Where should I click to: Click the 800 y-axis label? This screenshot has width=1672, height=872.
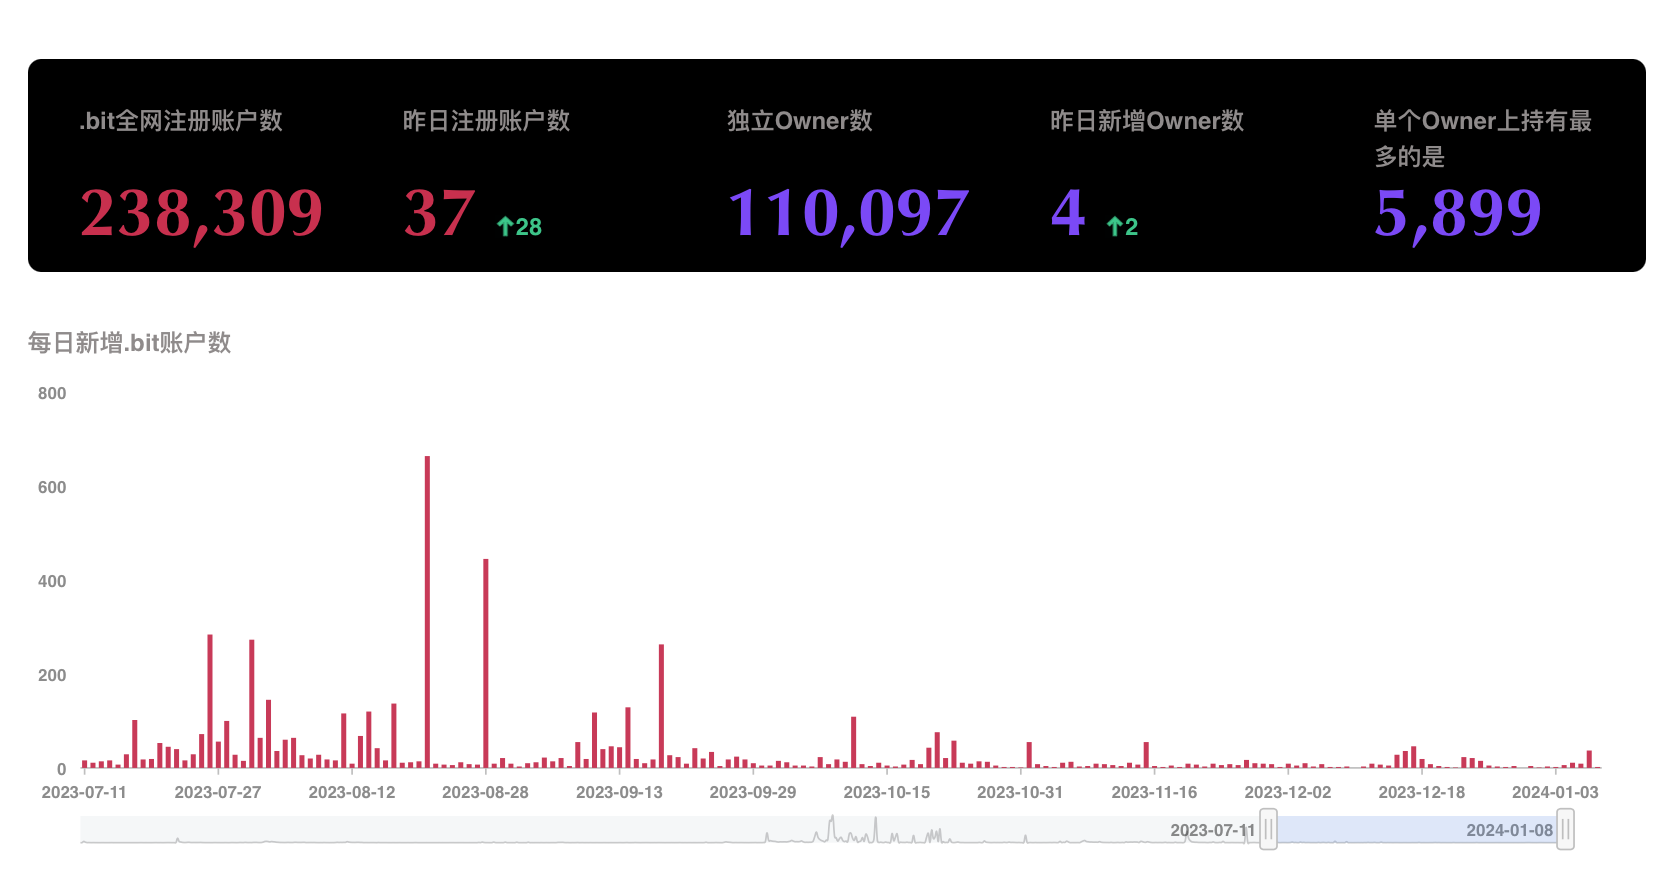click(x=52, y=394)
